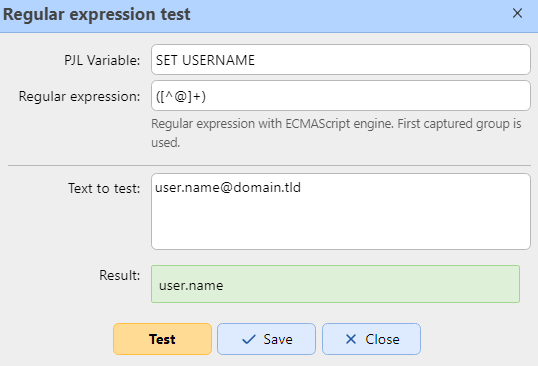Image resolution: width=538 pixels, height=366 pixels.
Task: Select the green Result output box
Action: pyautogui.click(x=336, y=284)
